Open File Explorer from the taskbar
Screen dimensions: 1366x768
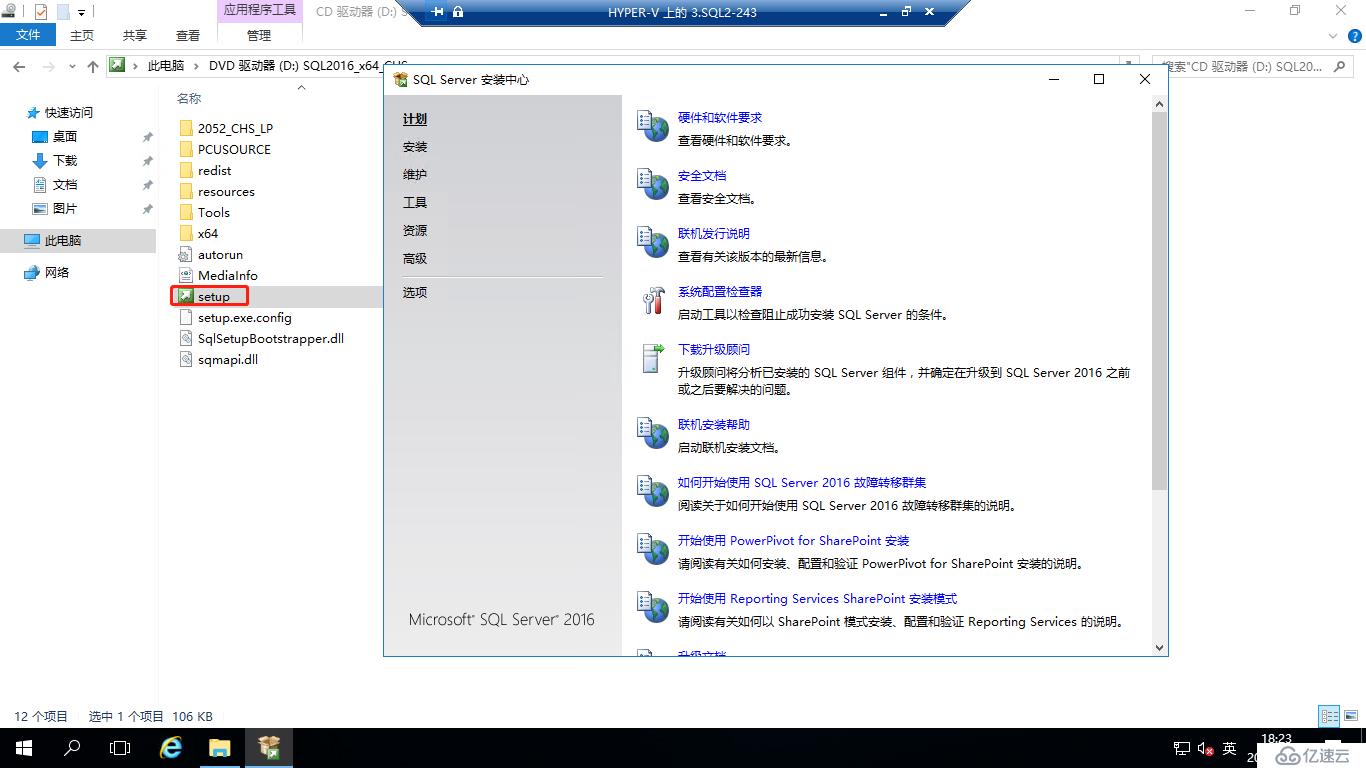coord(220,748)
